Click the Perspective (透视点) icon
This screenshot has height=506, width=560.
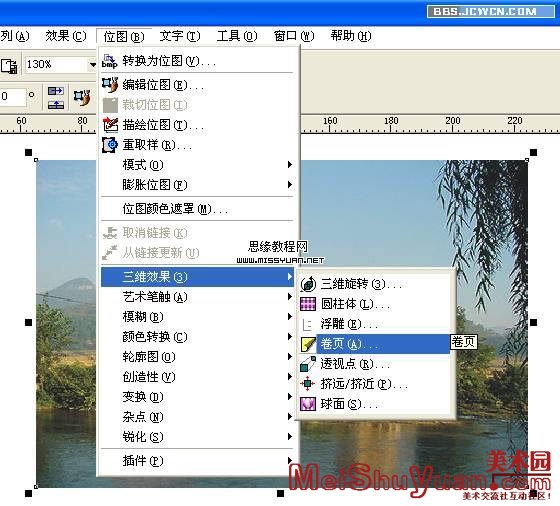point(308,364)
